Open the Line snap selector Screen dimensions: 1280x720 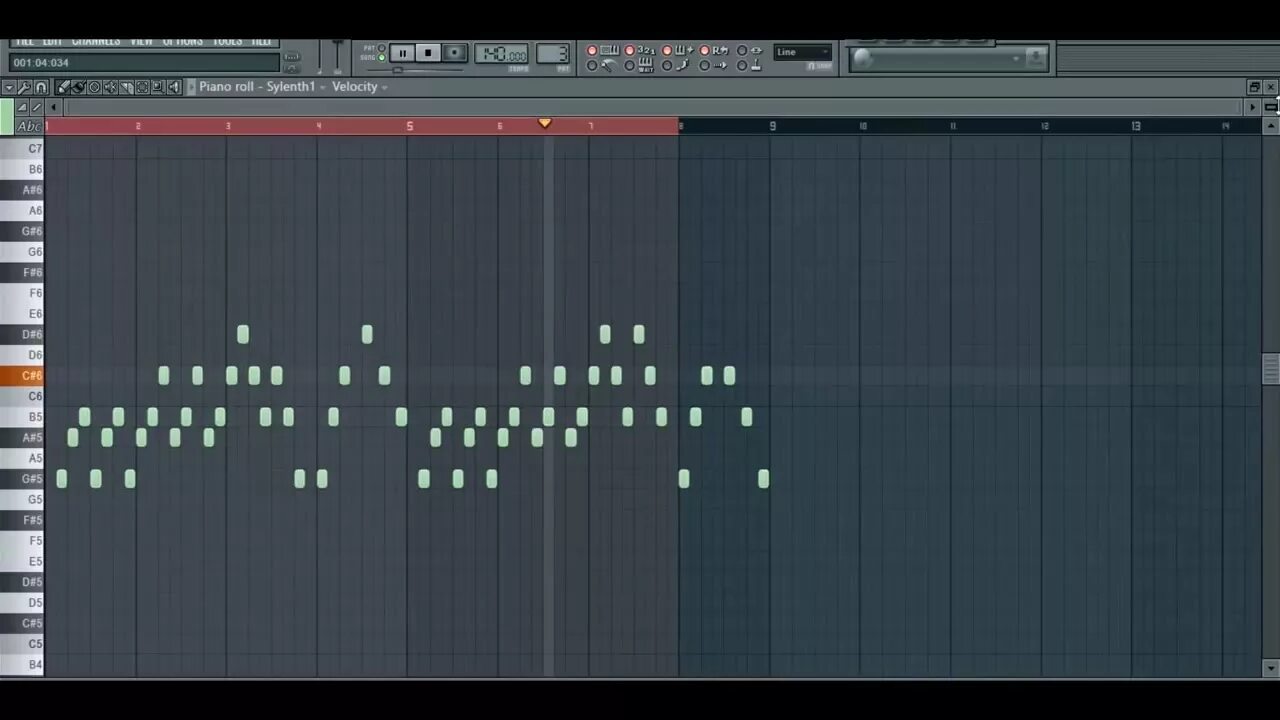click(x=802, y=52)
